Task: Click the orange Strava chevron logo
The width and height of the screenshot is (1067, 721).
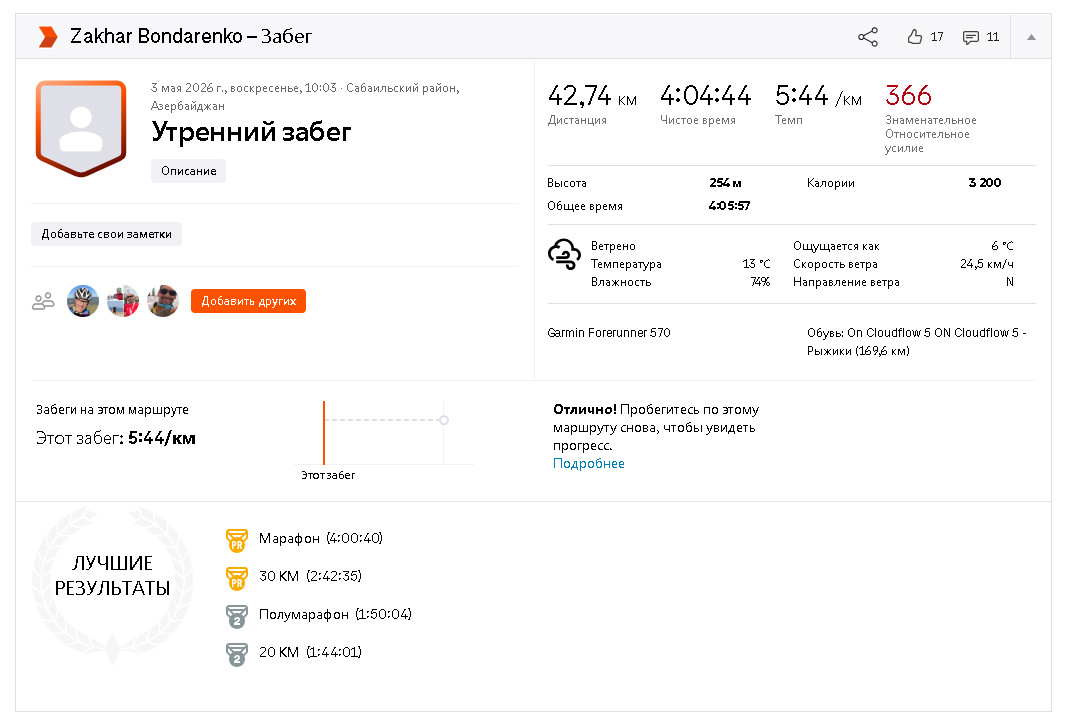Action: [x=47, y=37]
